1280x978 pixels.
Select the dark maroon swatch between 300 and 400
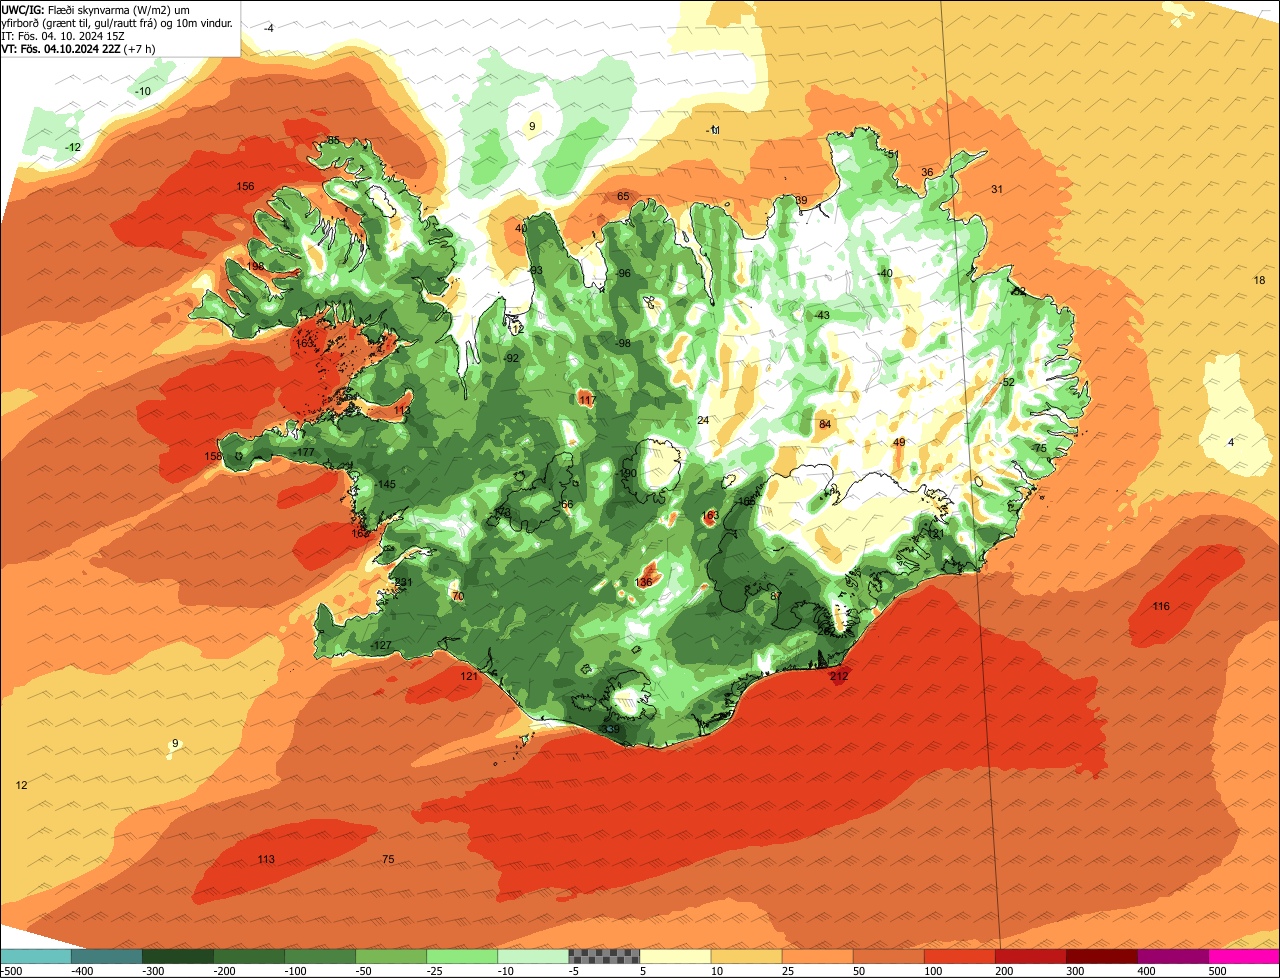pos(1102,956)
